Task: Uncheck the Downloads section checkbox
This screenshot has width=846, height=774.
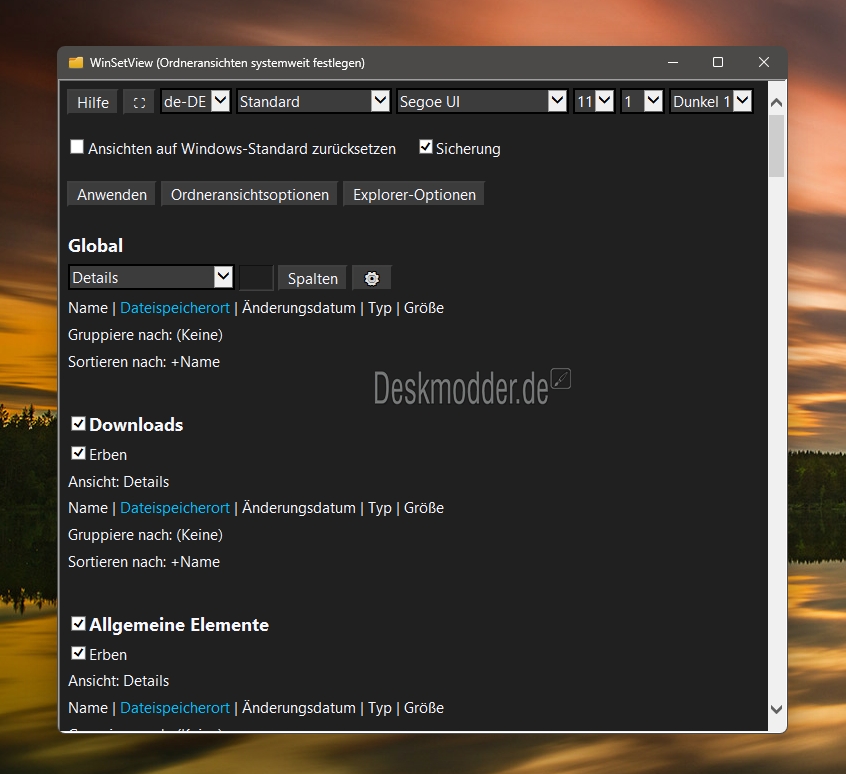Action: point(78,423)
